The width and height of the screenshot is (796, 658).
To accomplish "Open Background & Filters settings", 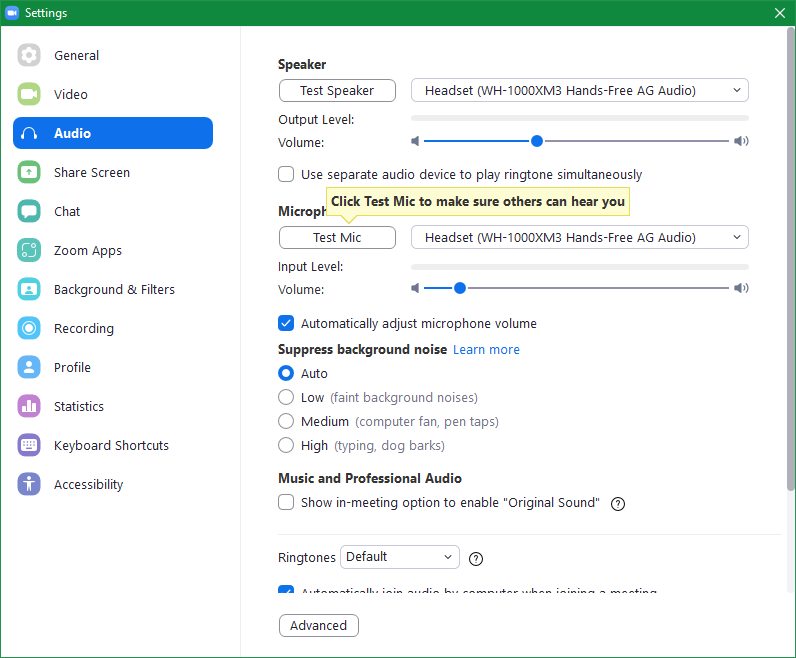I will point(113,289).
